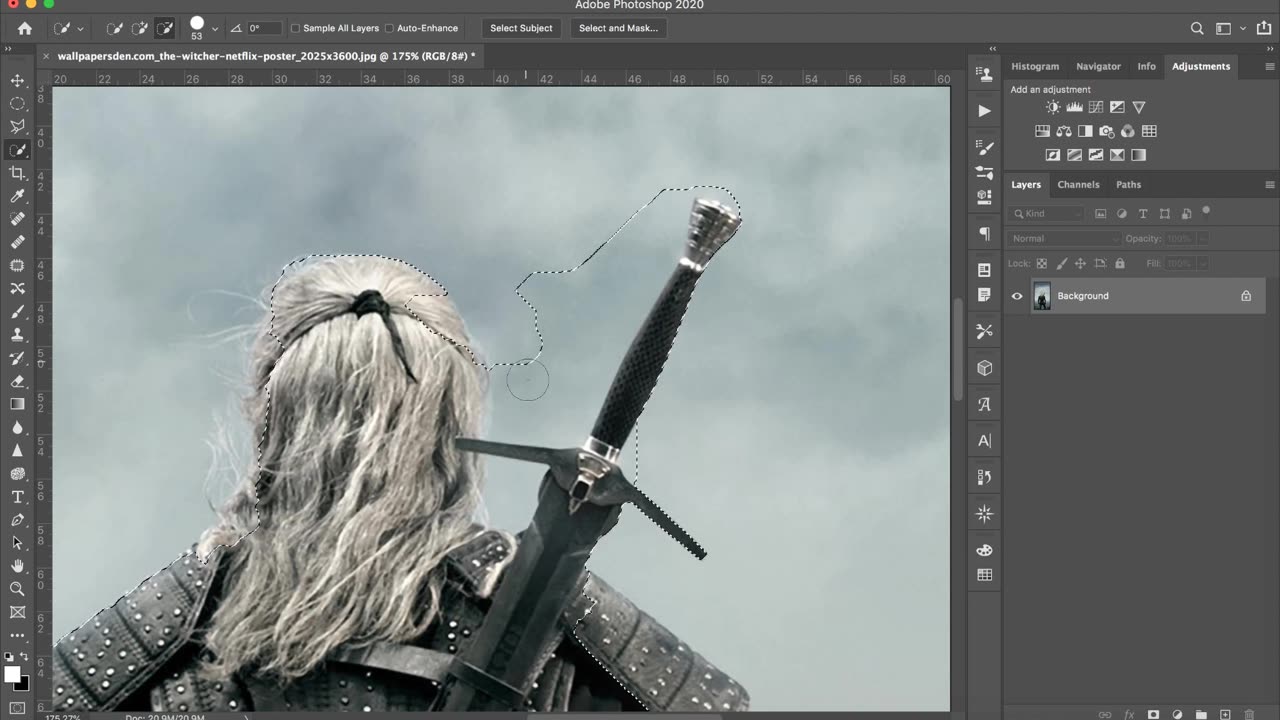The width and height of the screenshot is (1280, 720).
Task: Choose Add to Selection mode button
Action: pos(140,29)
